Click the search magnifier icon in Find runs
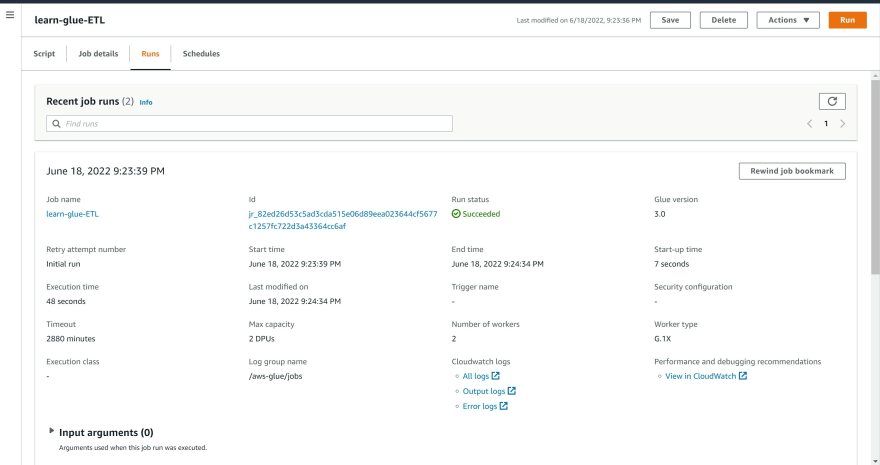 56,124
